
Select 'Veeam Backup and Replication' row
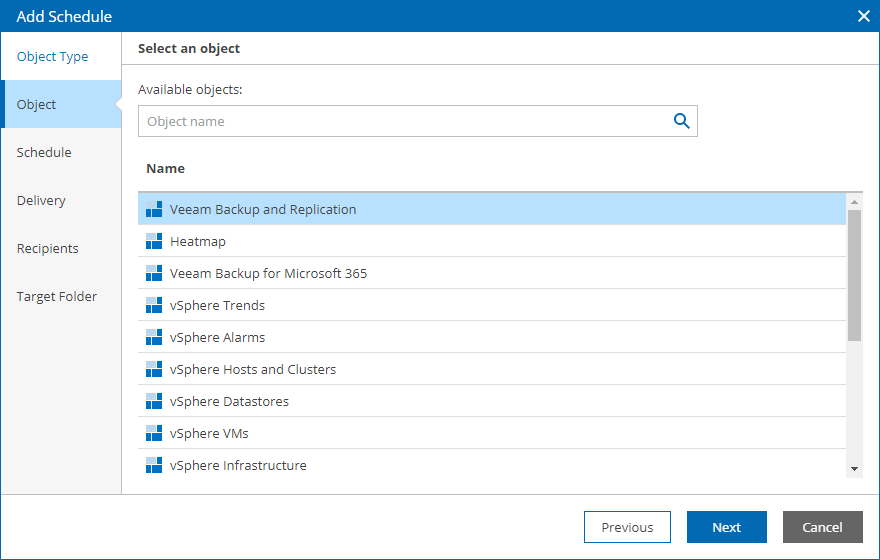click(x=492, y=209)
